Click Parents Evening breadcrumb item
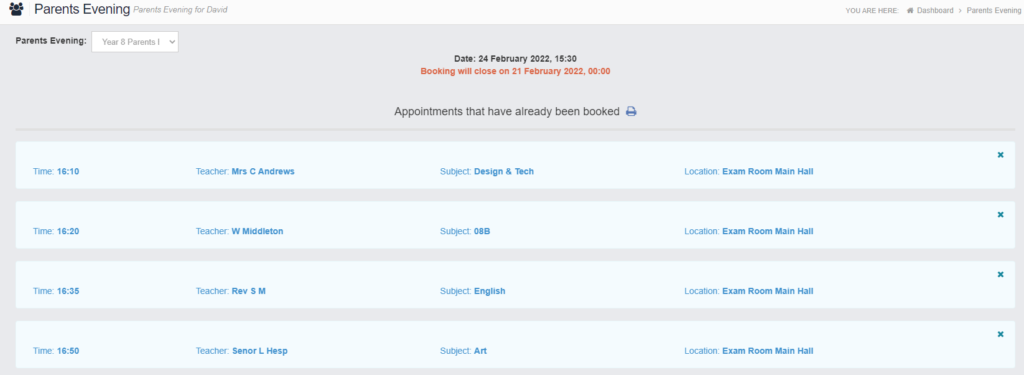Viewport: 1024px width, 375px height. pyautogui.click(x=993, y=10)
